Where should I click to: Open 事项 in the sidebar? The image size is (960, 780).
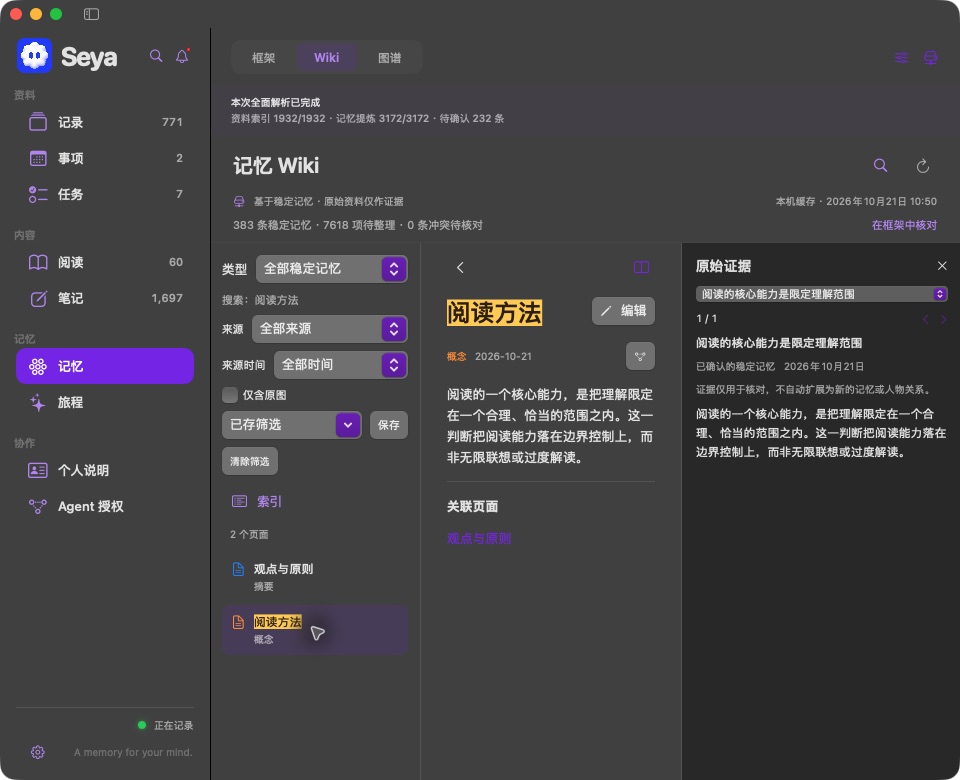point(105,158)
